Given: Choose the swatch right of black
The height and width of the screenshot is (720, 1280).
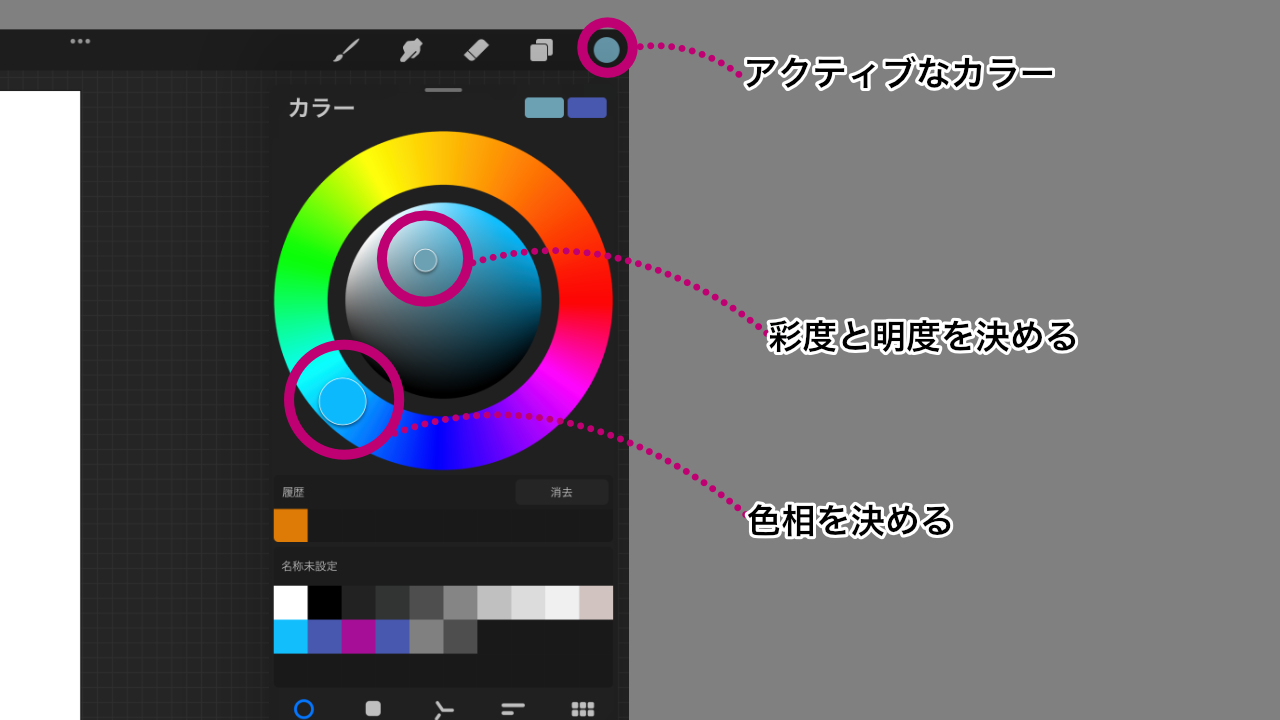Looking at the screenshot, I should tap(359, 603).
